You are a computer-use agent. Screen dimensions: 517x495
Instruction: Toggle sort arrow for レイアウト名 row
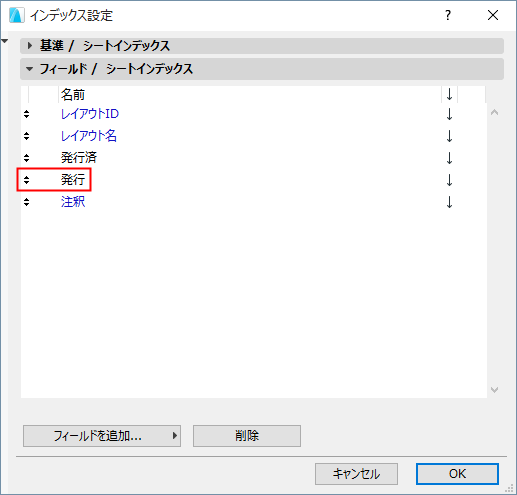449,136
